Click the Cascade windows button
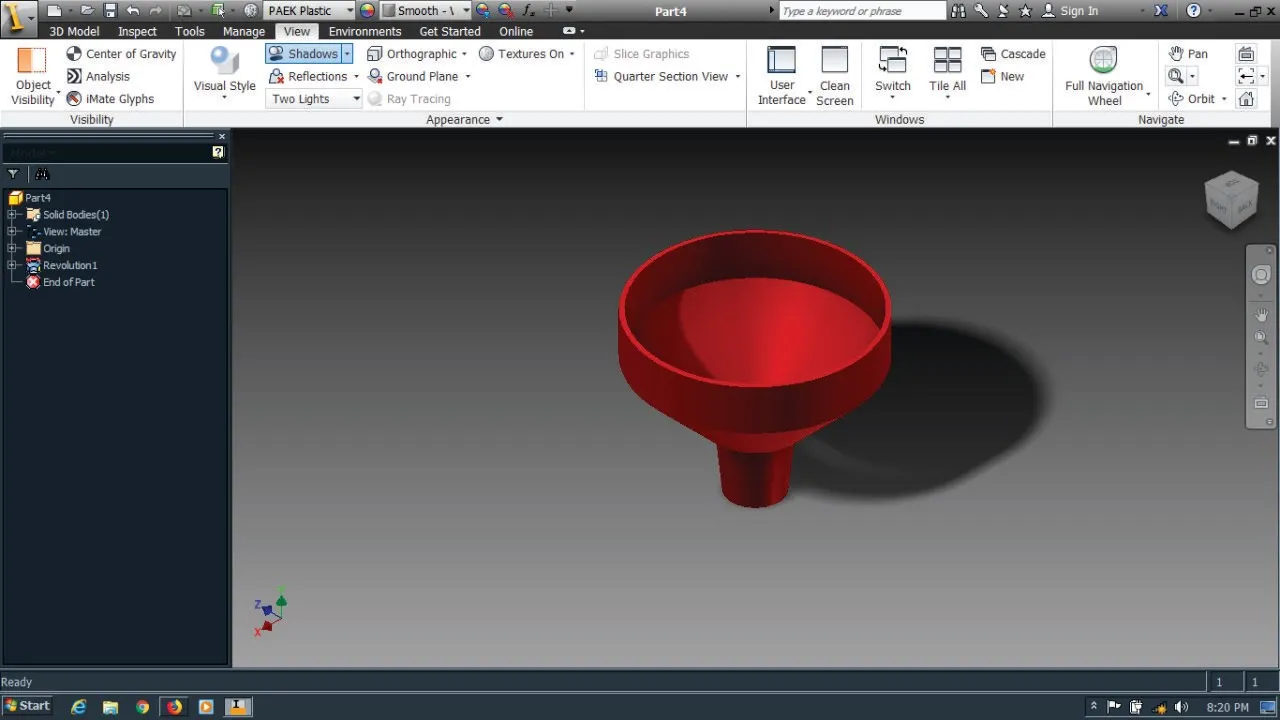The height and width of the screenshot is (720, 1280). click(x=1013, y=54)
